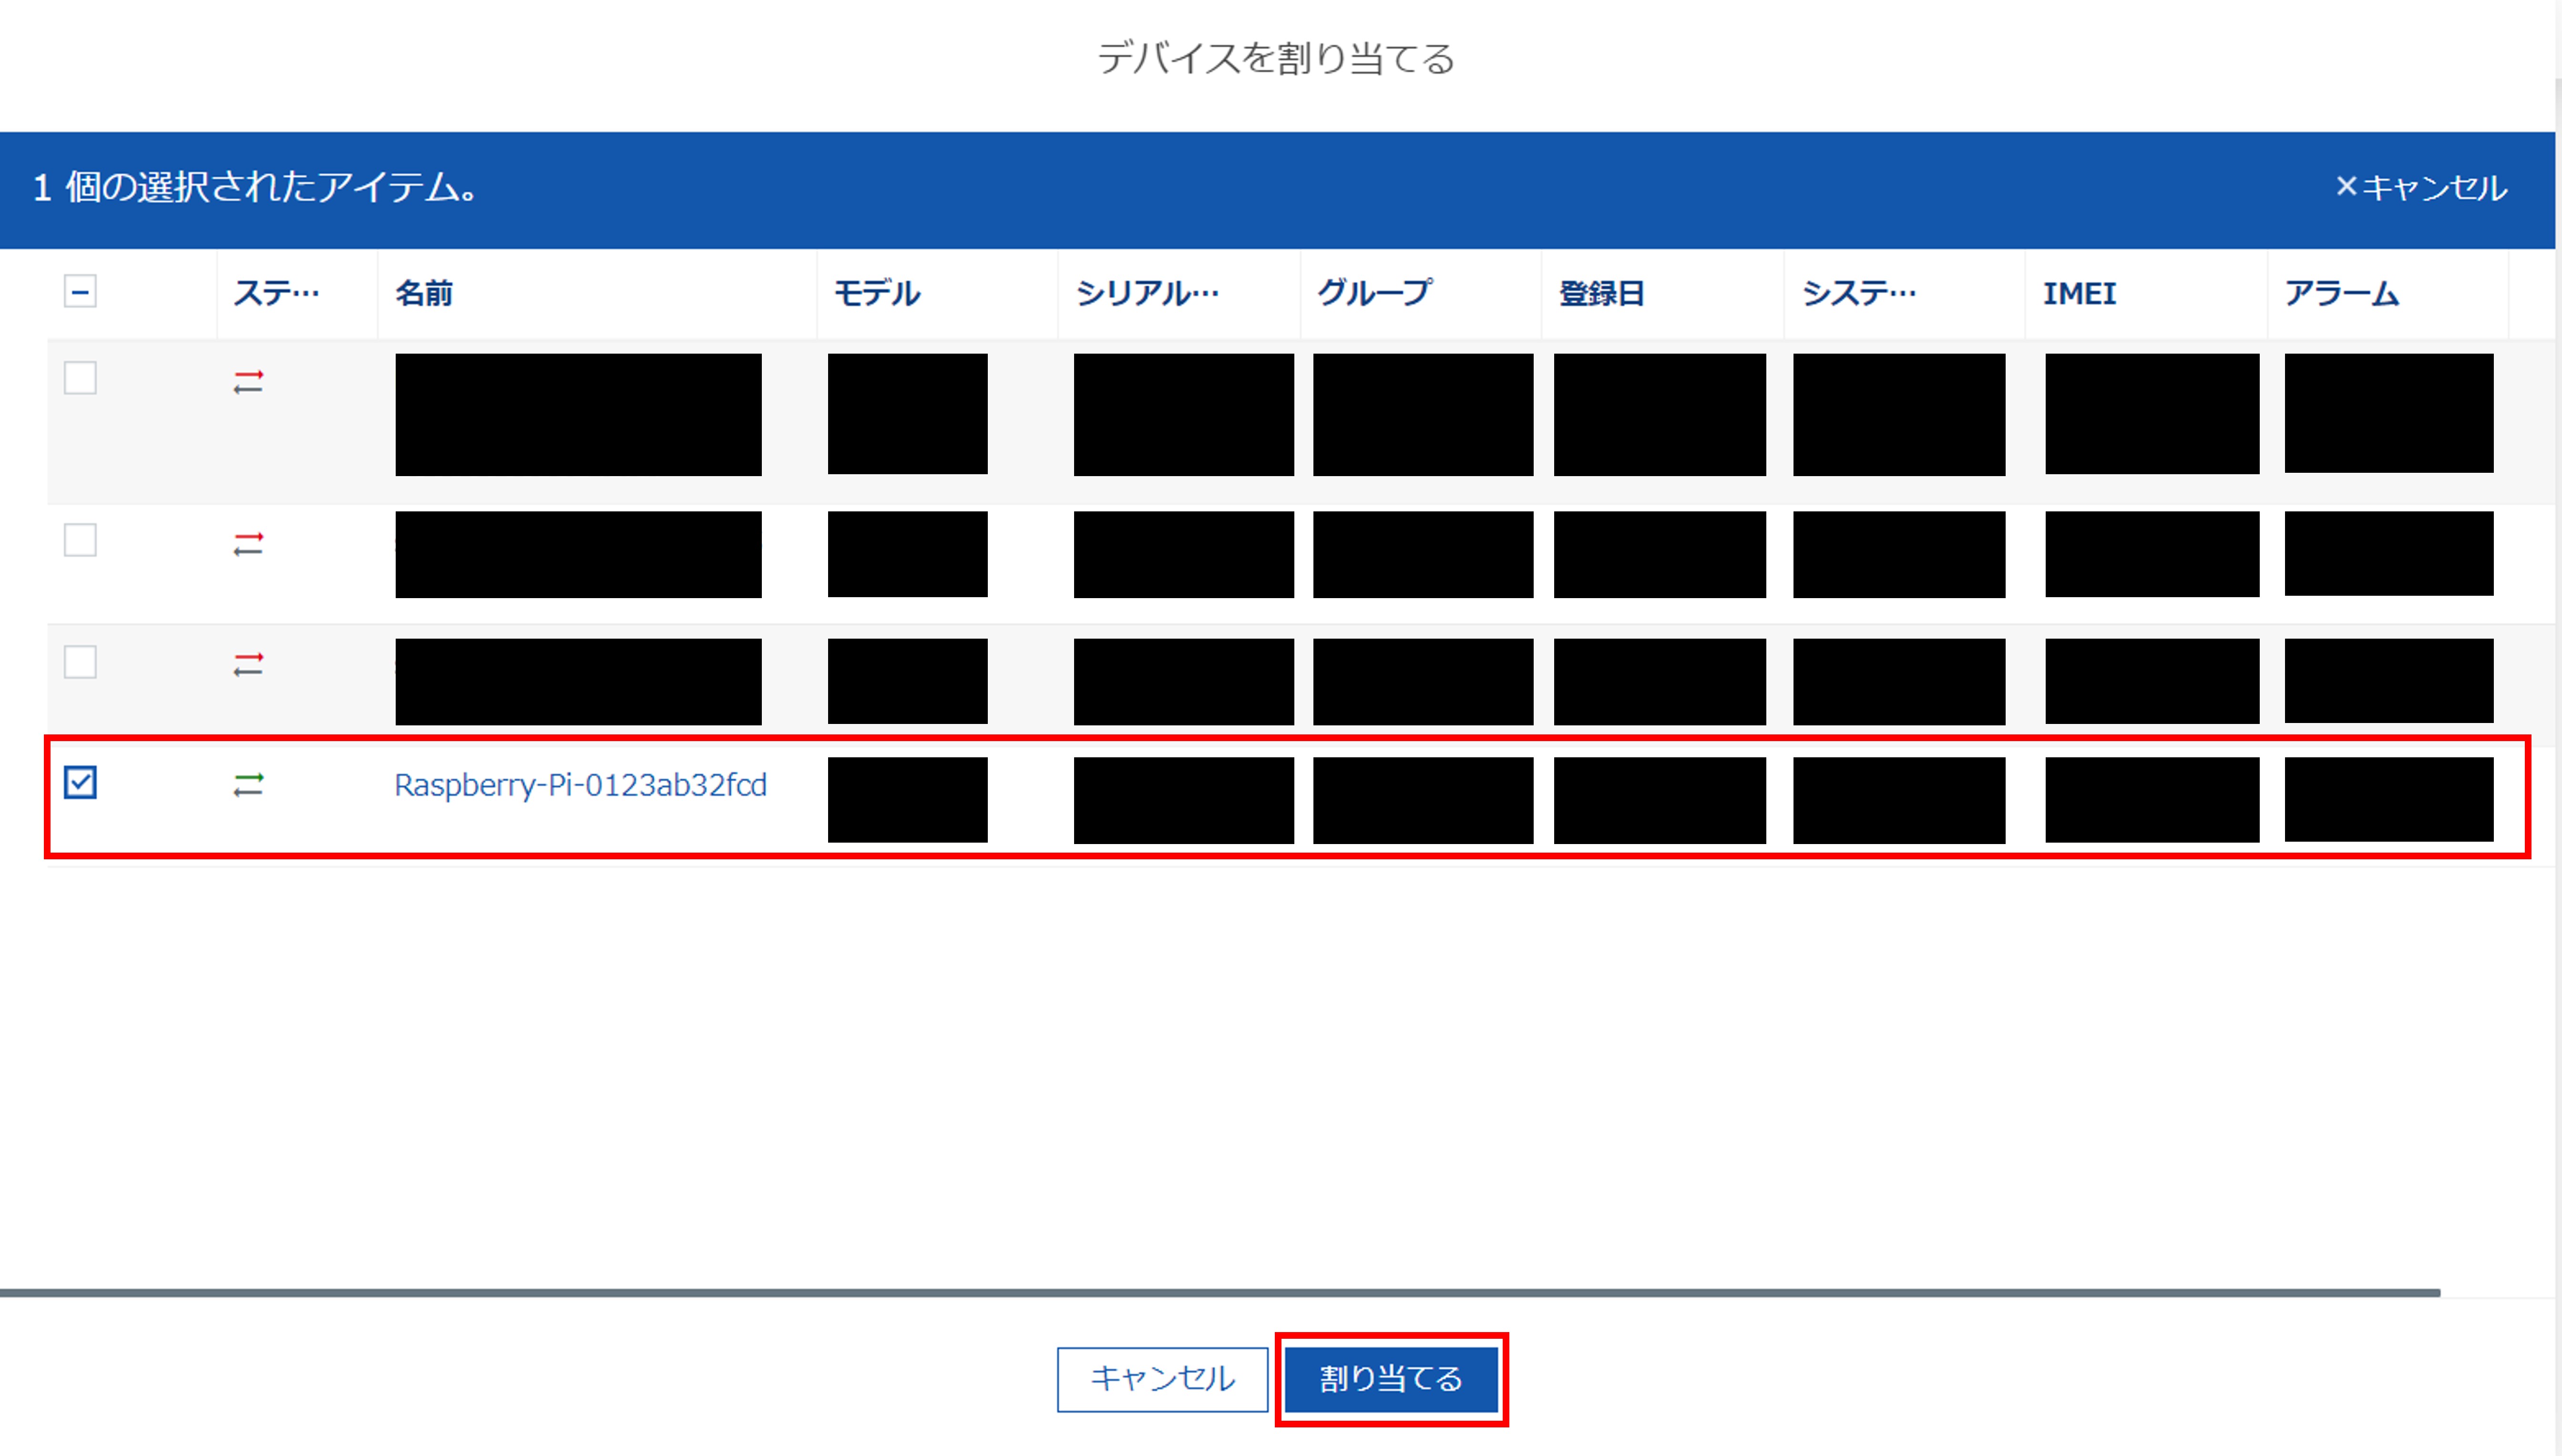Sort by IMEI column header
The height and width of the screenshot is (1456, 2562).
pos(2079,293)
